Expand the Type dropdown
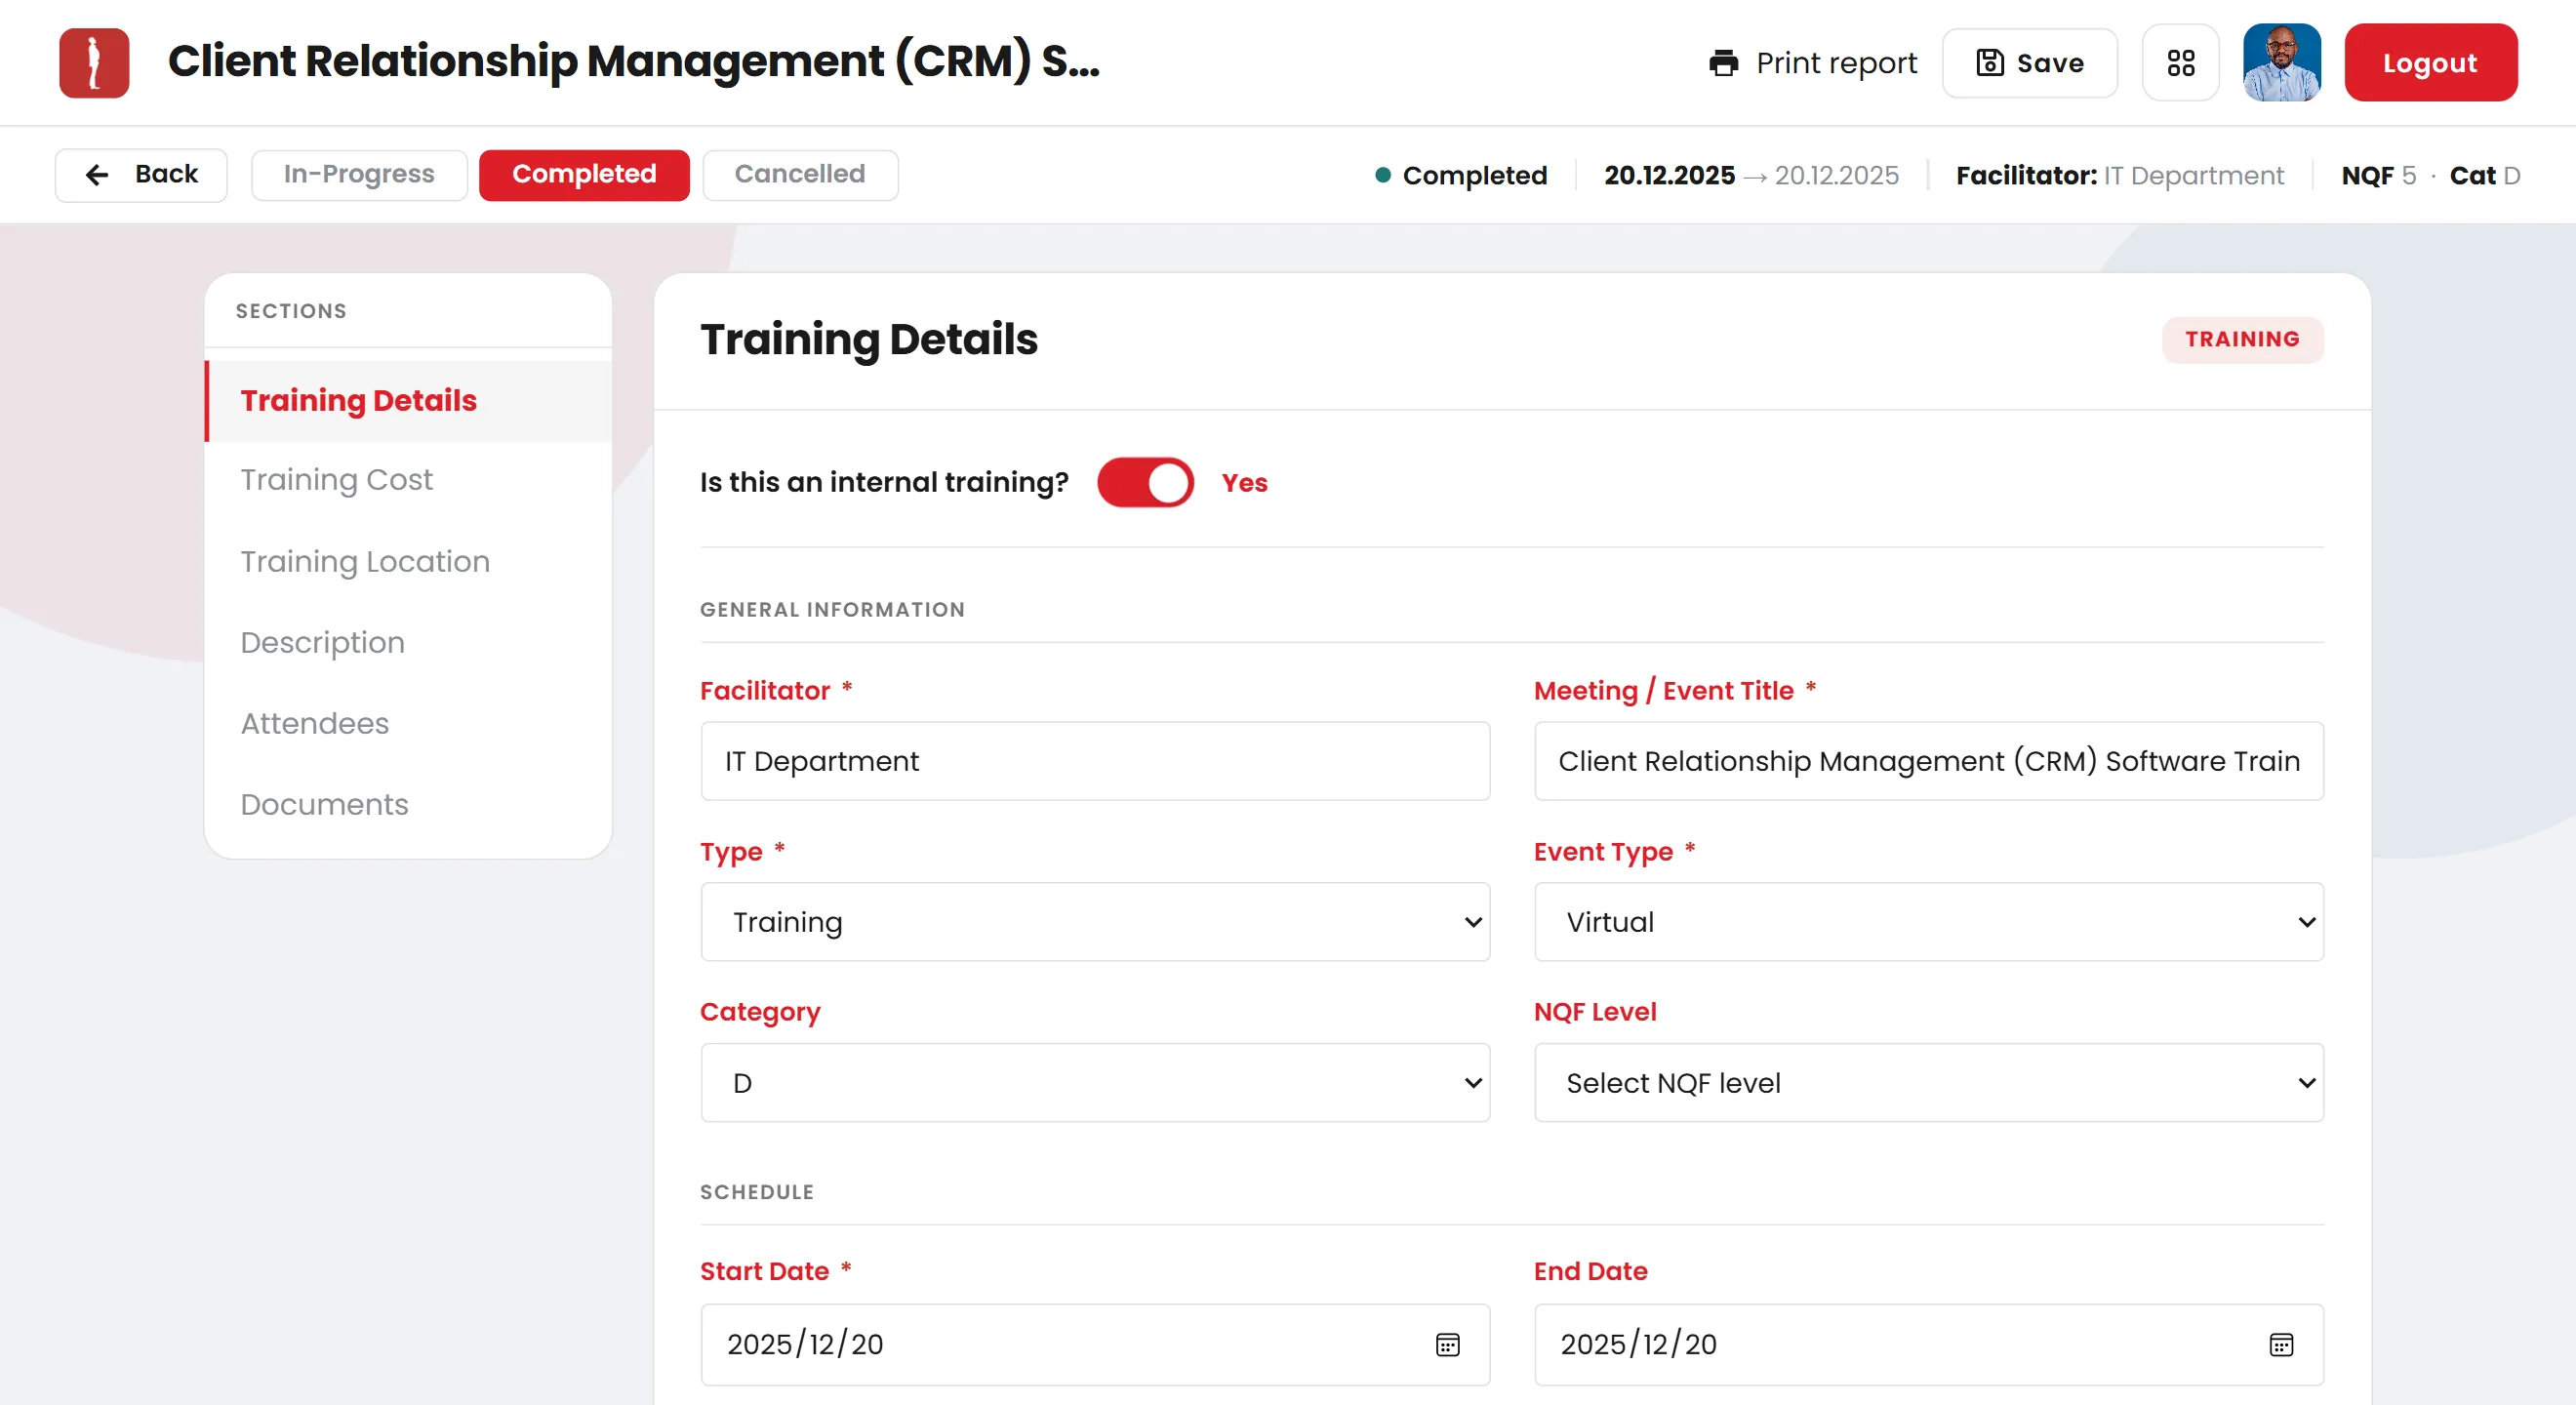 coord(1095,922)
